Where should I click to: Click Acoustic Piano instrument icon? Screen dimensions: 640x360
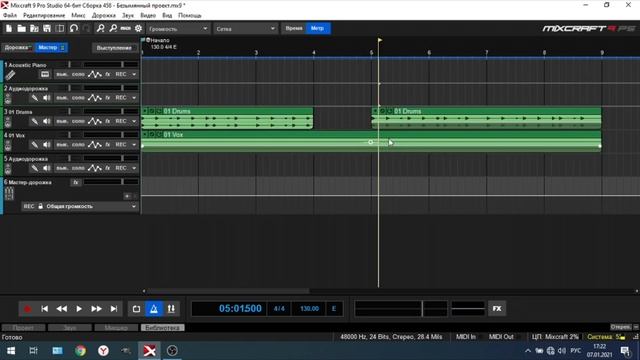click(10, 75)
